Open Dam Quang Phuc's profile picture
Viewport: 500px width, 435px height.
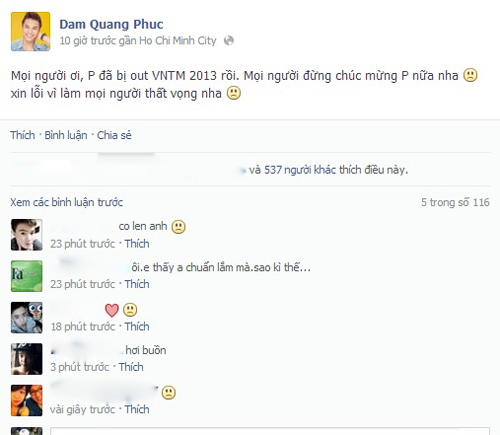[30, 31]
